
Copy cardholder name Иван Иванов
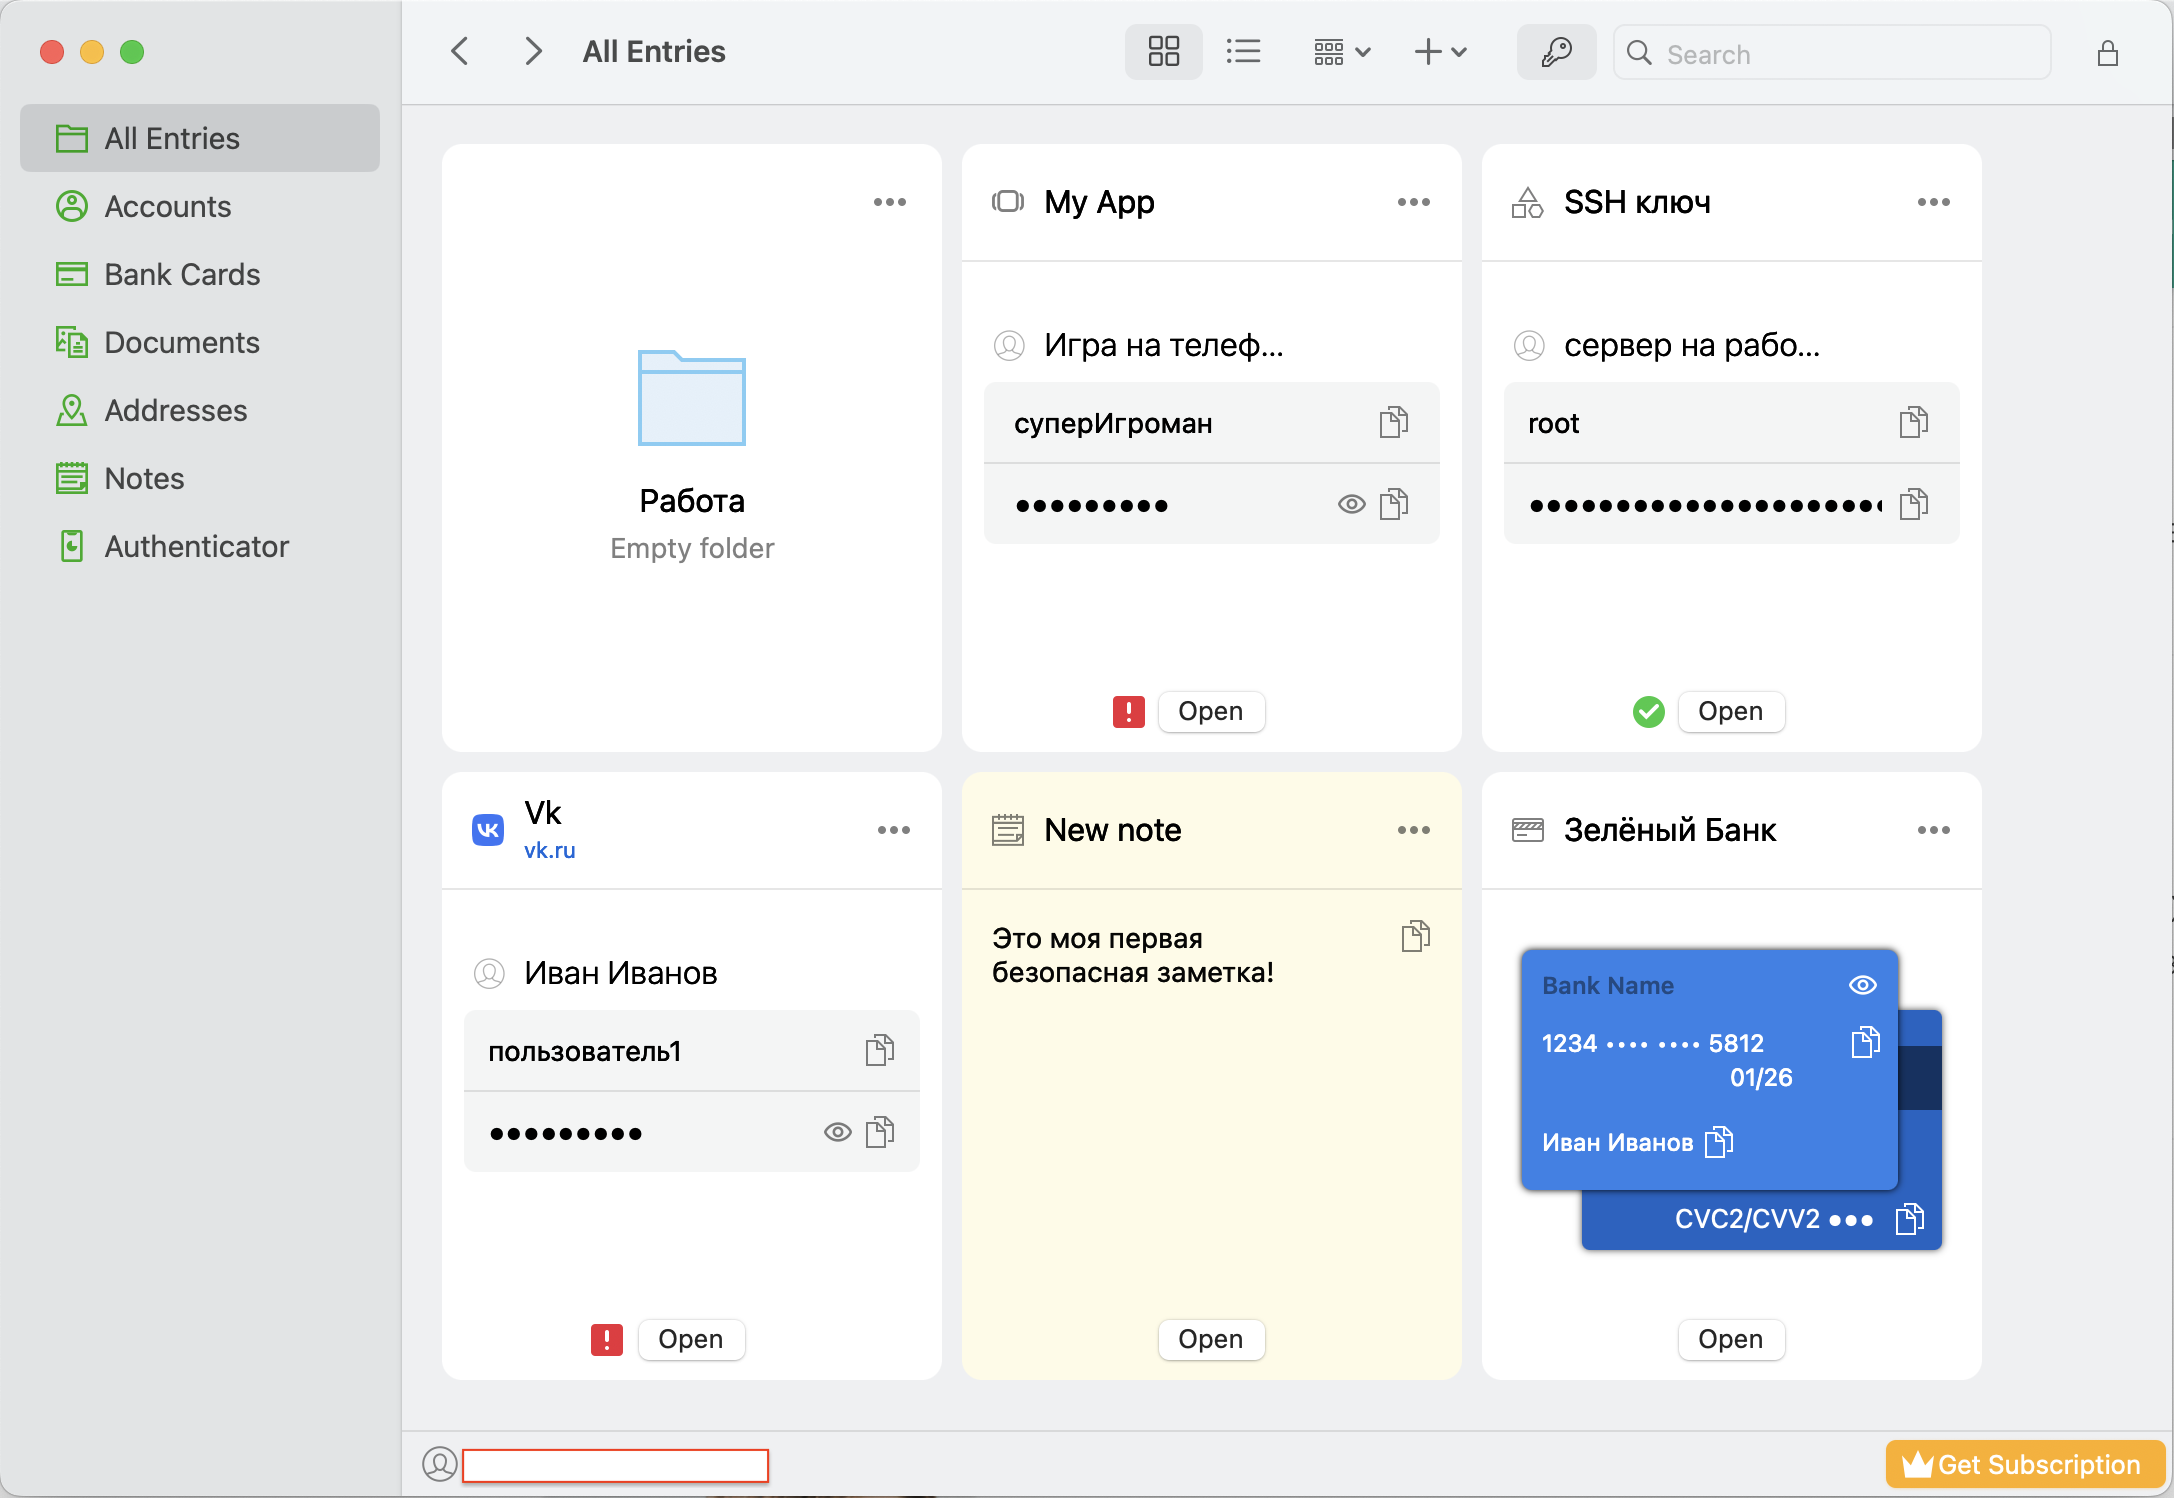(x=1719, y=1141)
